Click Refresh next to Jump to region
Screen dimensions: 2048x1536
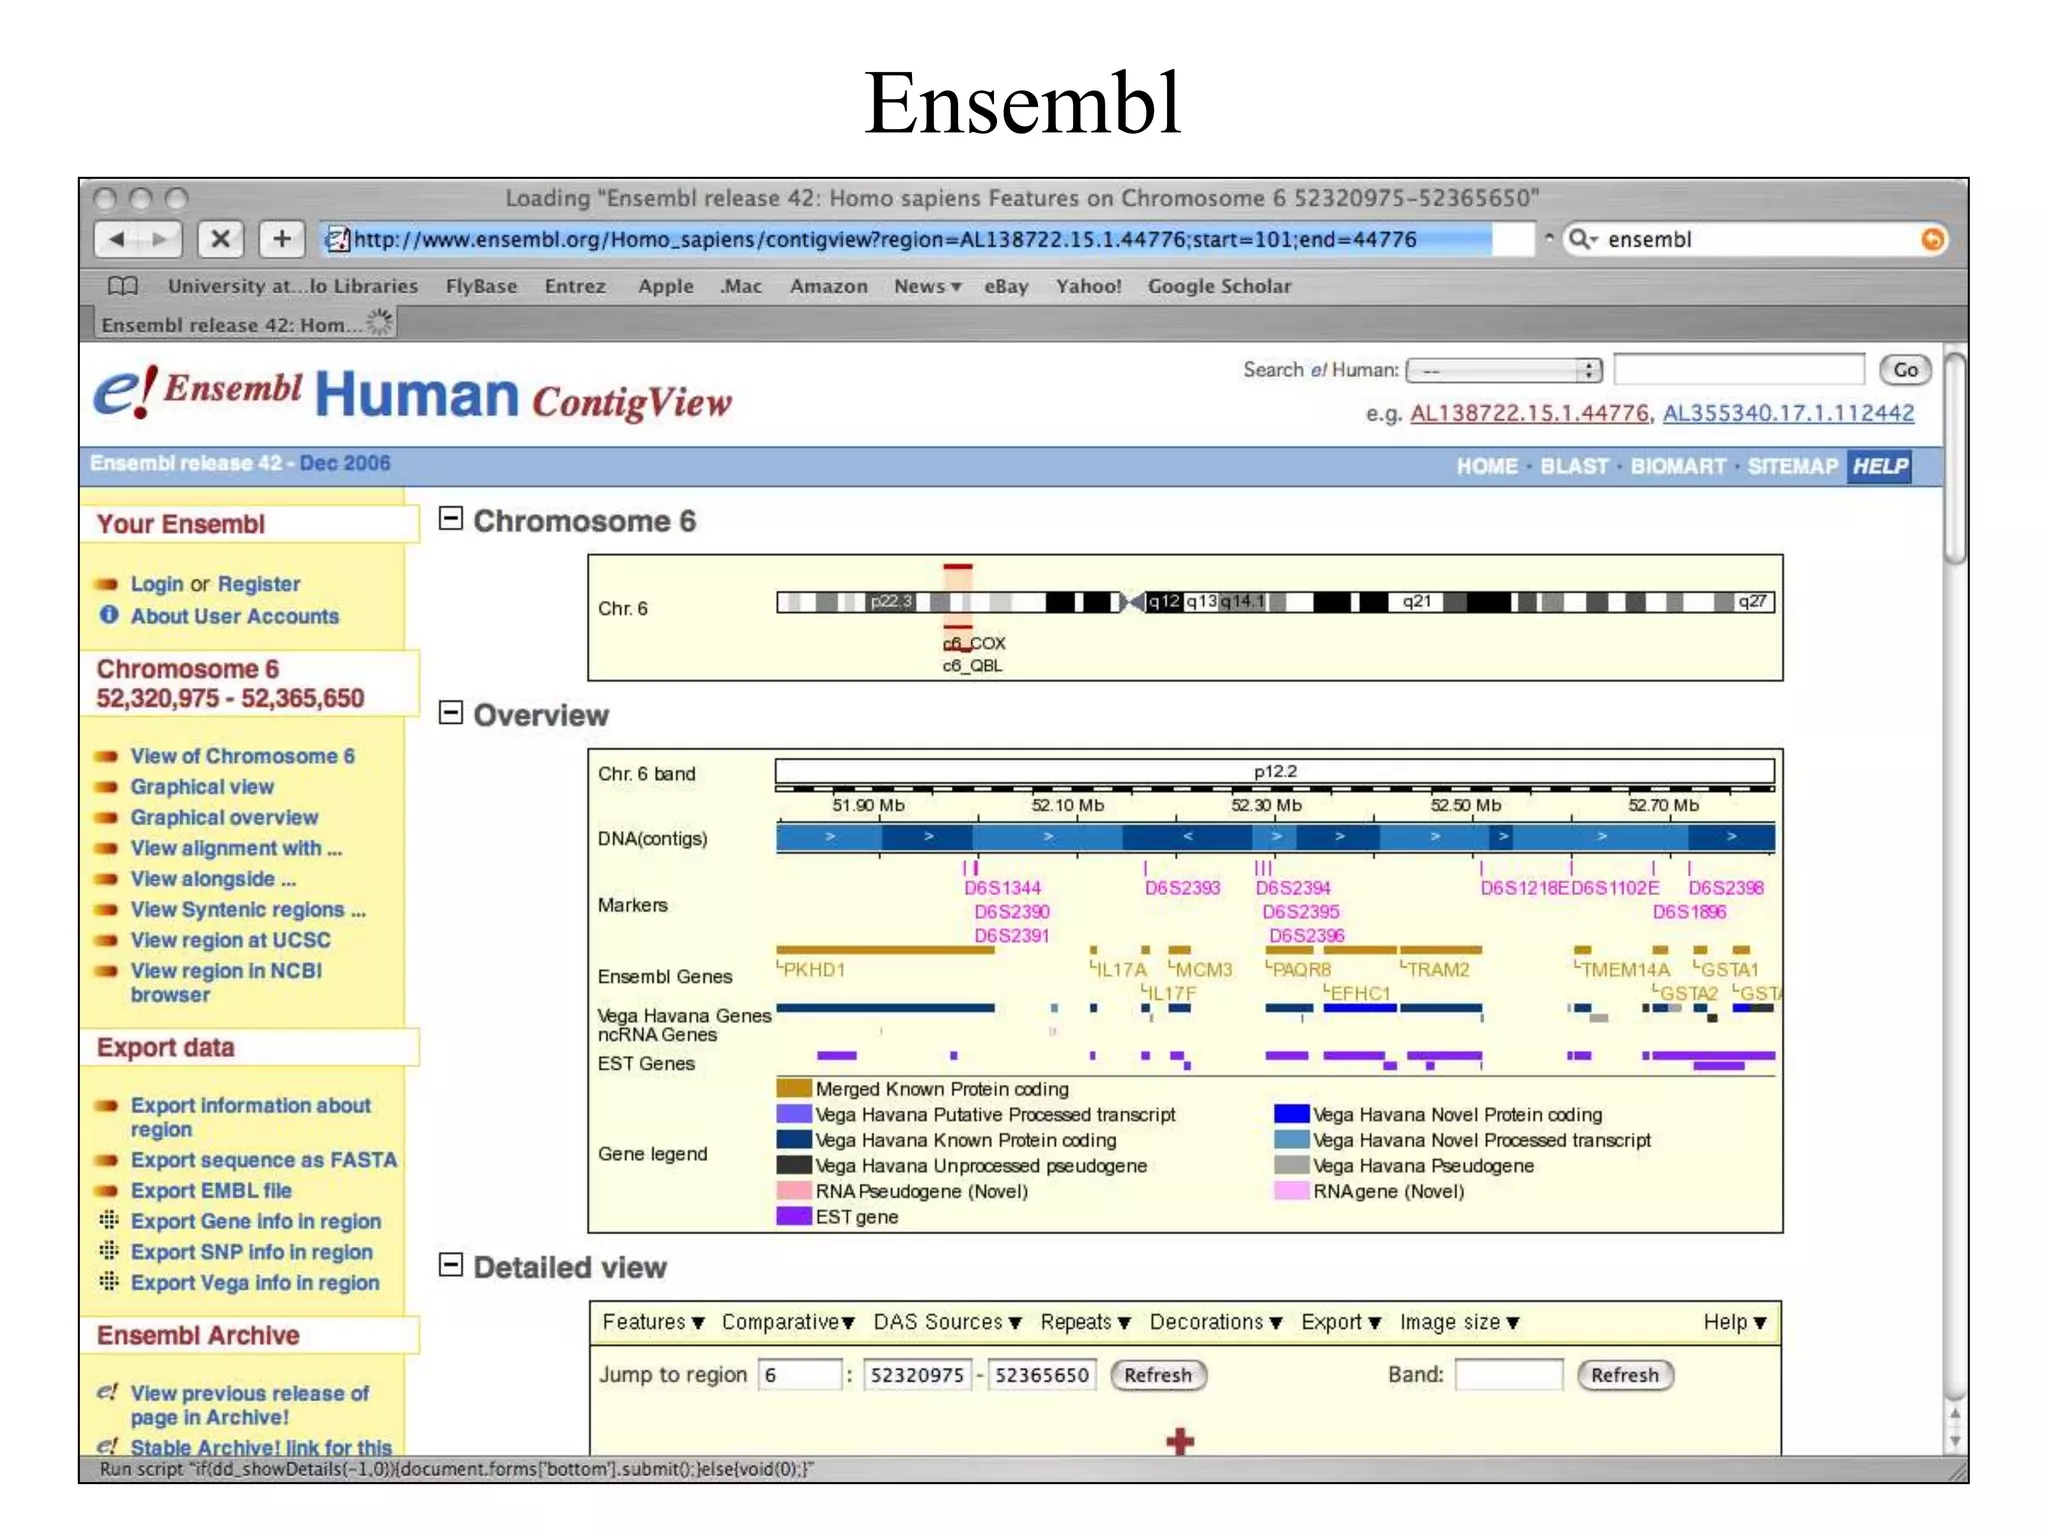(x=1158, y=1375)
